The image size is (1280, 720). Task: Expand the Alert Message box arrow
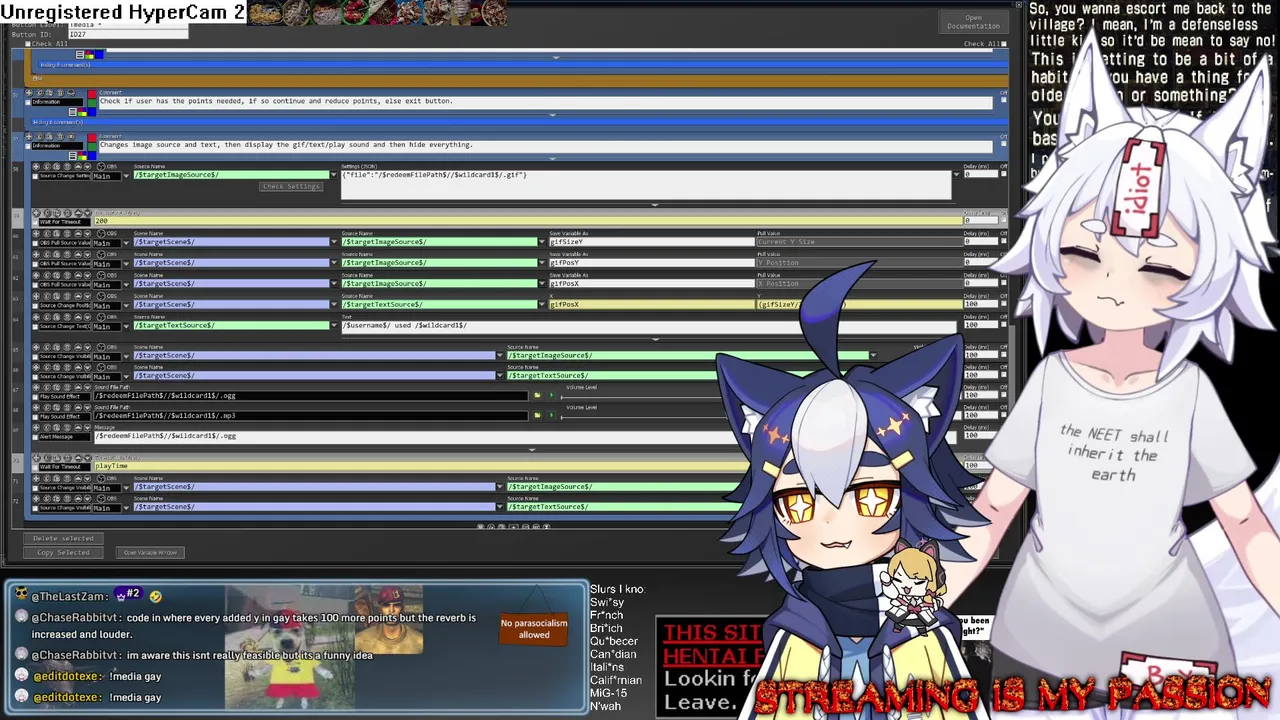click(x=532, y=449)
